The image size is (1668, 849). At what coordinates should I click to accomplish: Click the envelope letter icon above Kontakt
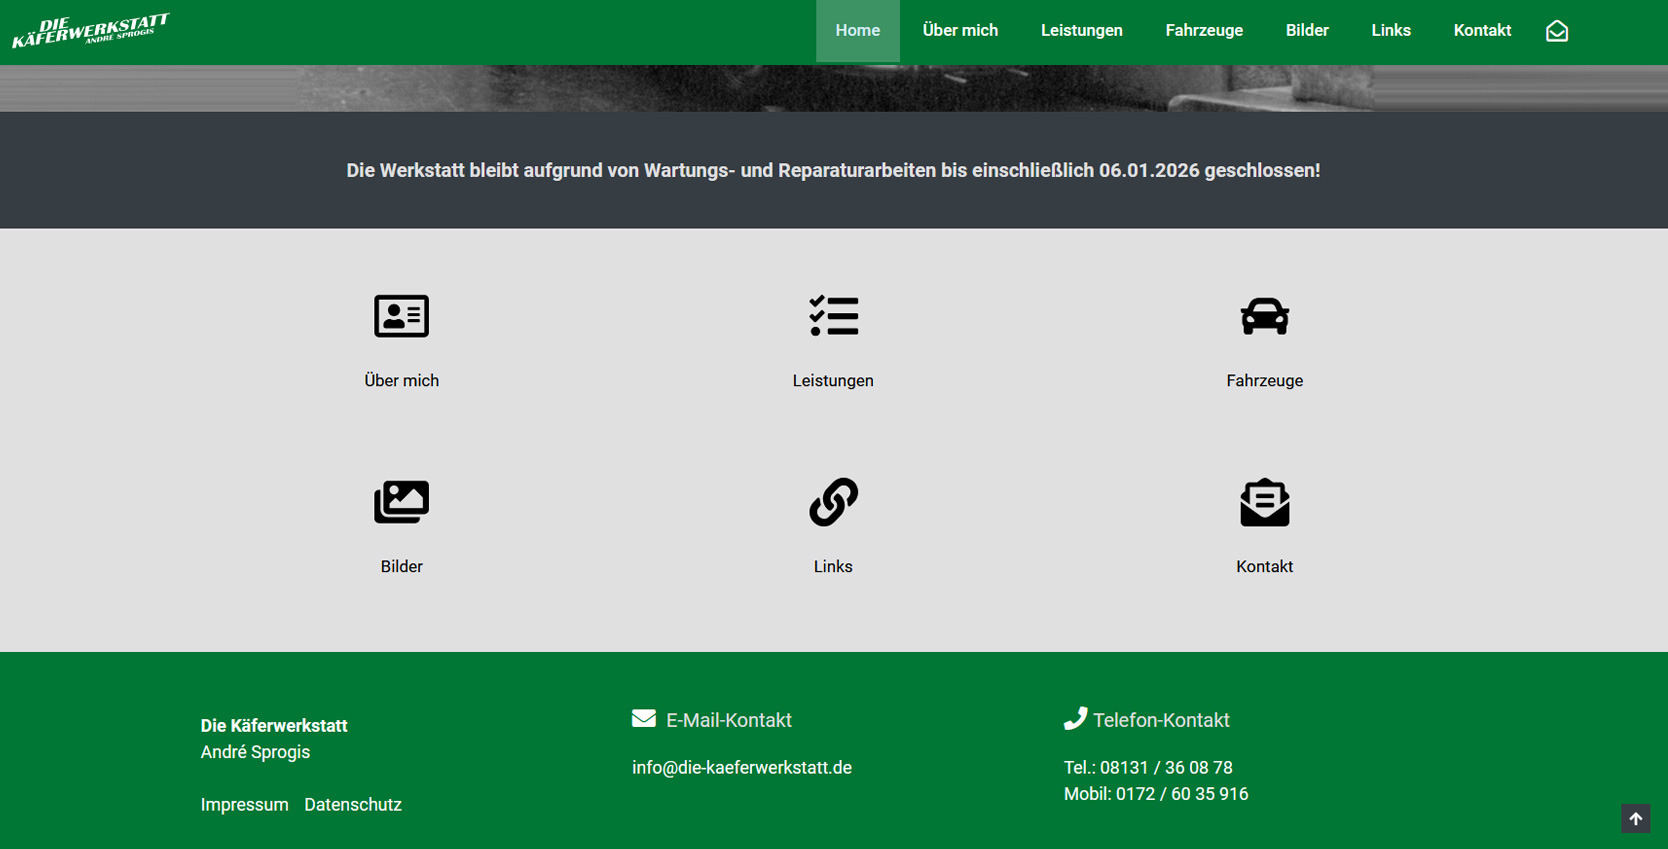[1264, 502]
